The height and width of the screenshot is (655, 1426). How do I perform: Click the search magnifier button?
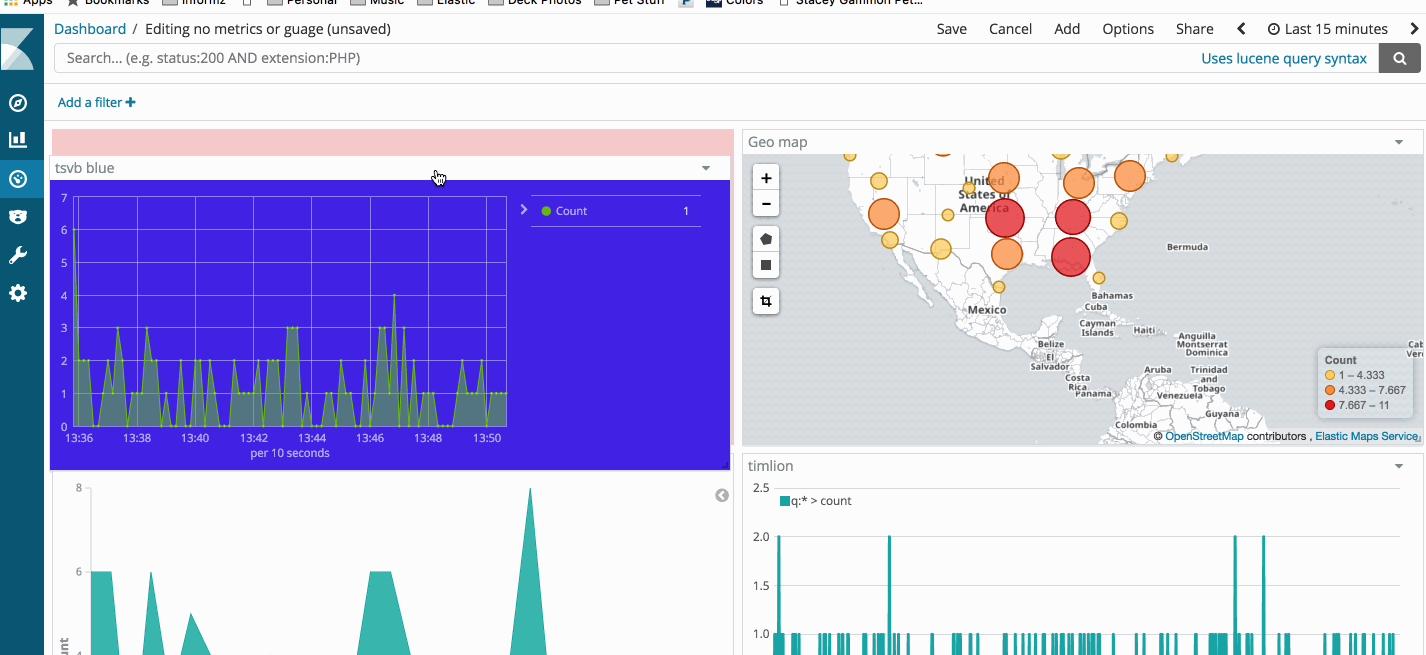click(x=1399, y=58)
